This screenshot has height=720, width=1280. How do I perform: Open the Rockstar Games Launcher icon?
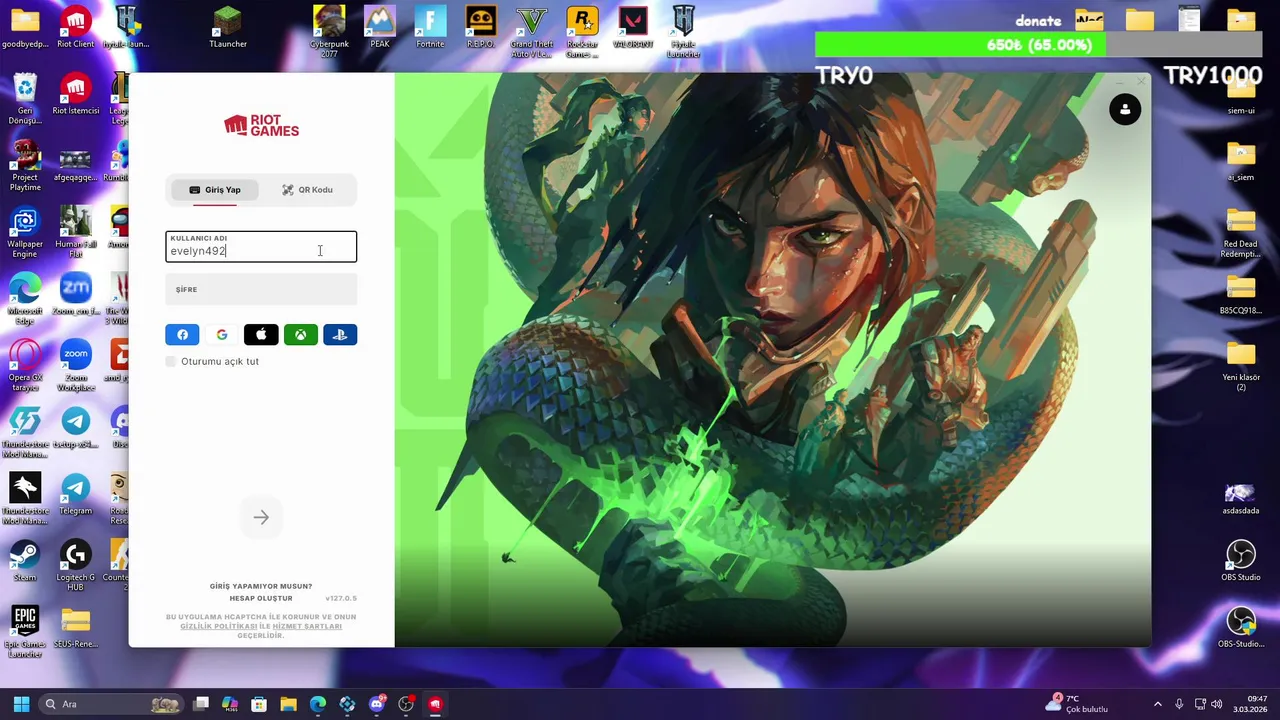pos(582,30)
